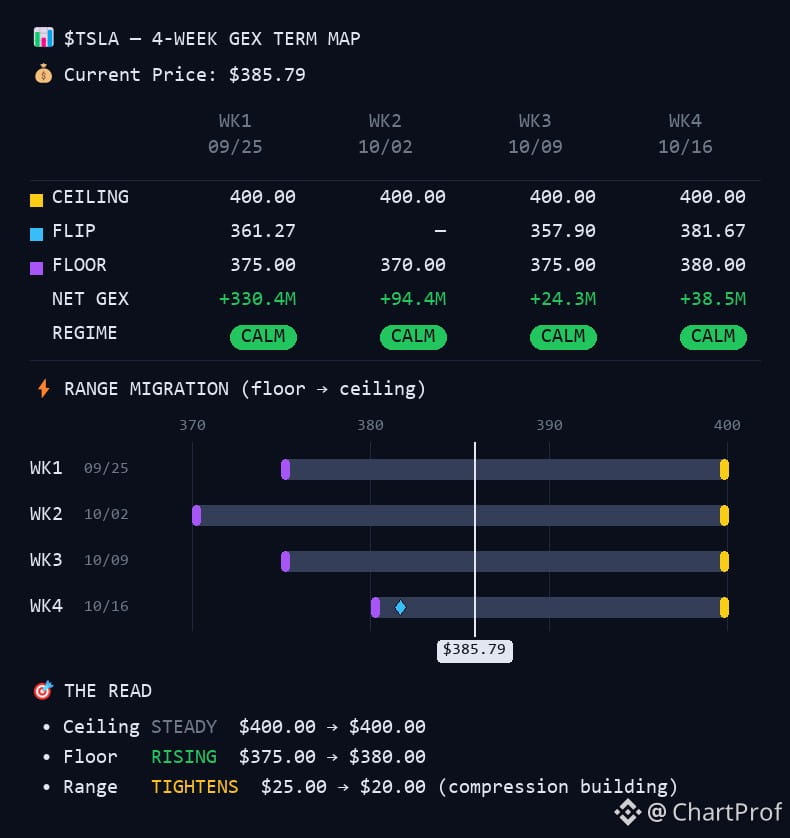Open the @ChartProf watermark text
790x838 pixels.
[714, 812]
